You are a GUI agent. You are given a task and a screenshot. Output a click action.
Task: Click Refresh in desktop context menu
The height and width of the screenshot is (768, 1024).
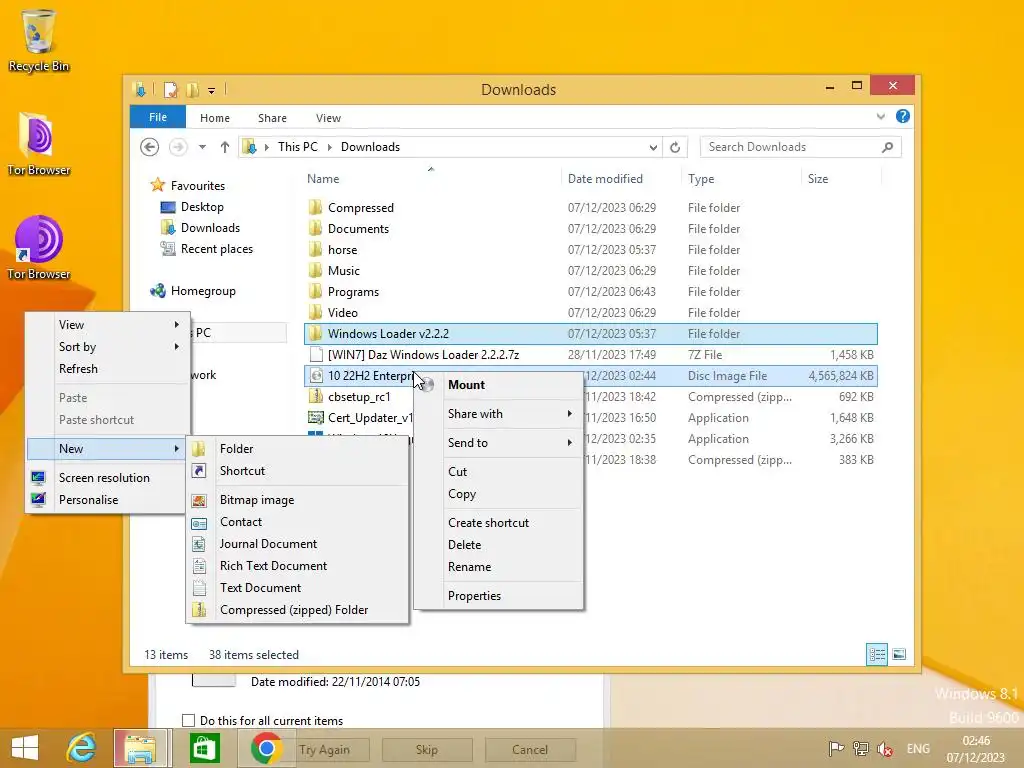(108, 369)
